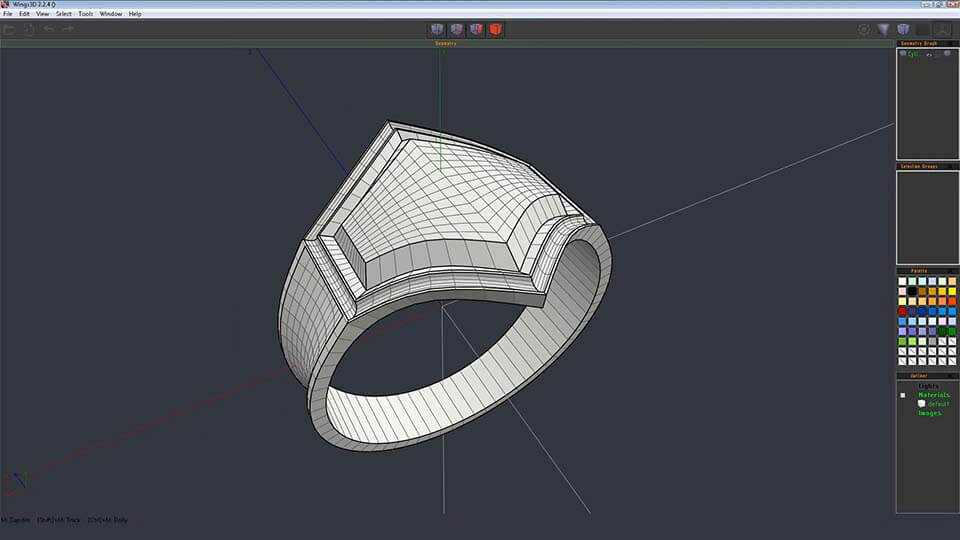Image resolution: width=960 pixels, height=540 pixels.
Task: Select edge selection mode cube icon
Action: [x=456, y=29]
